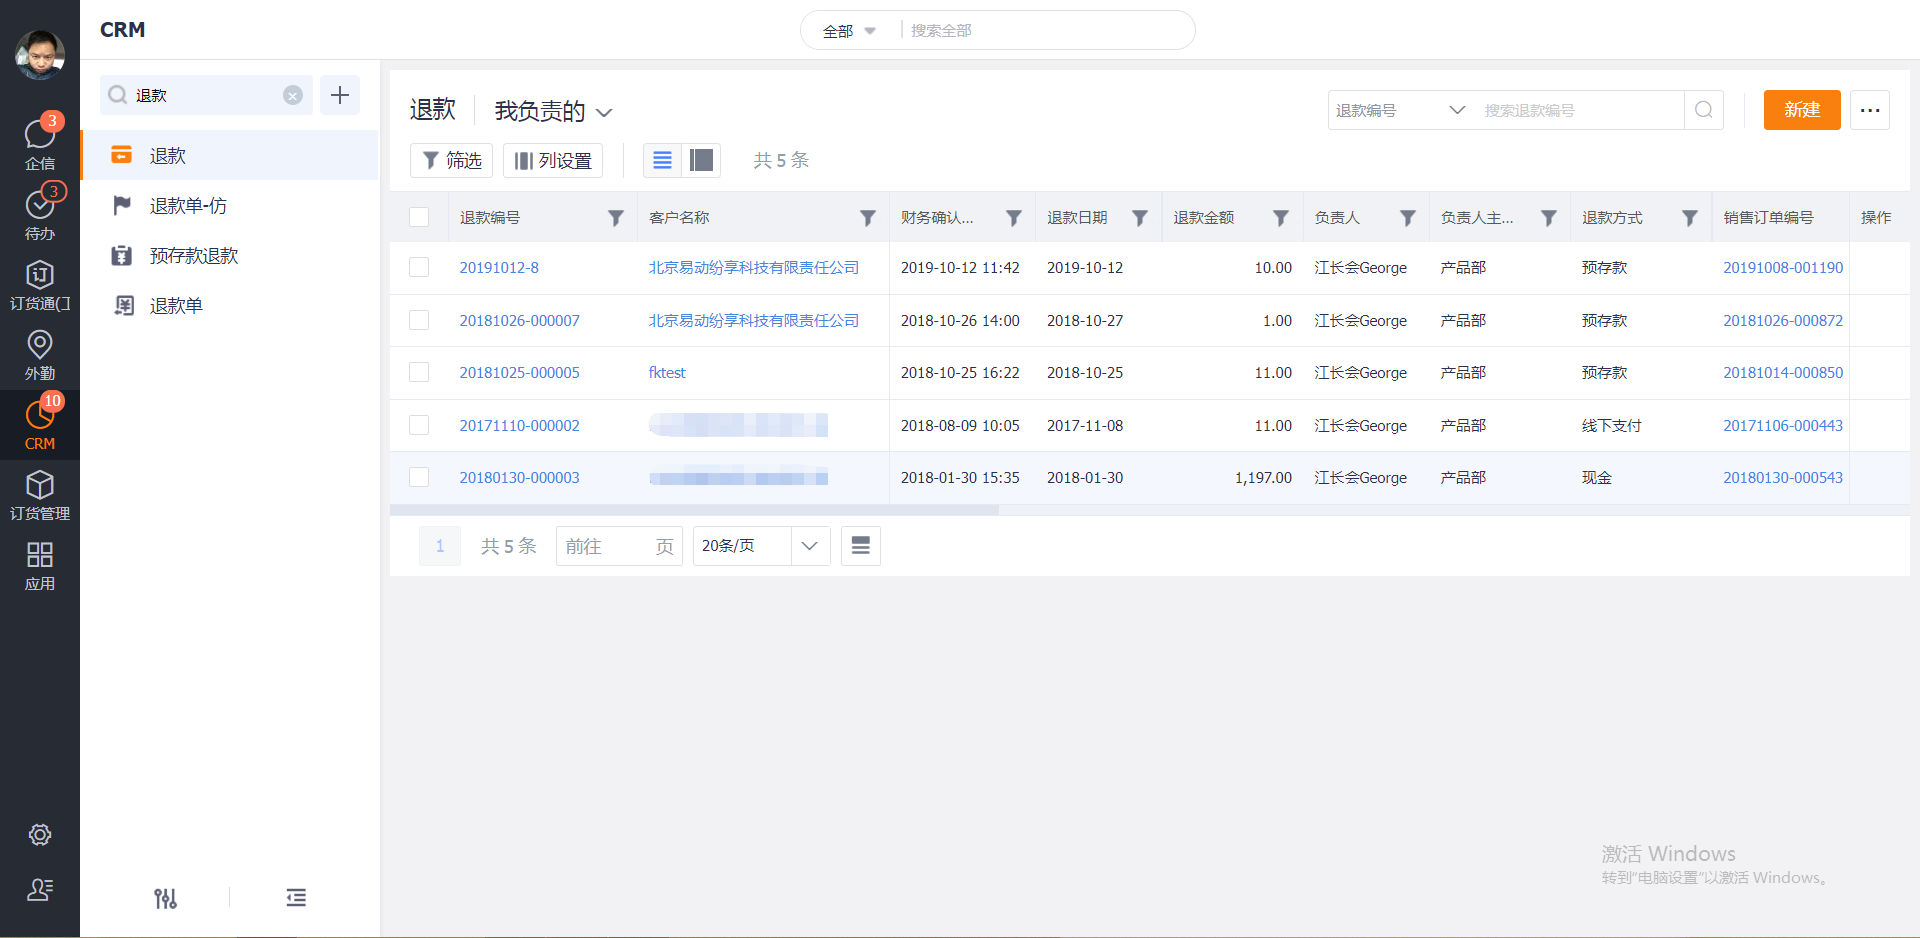Check the row 20191012-8 checkbox
This screenshot has width=1920, height=938.
click(419, 267)
